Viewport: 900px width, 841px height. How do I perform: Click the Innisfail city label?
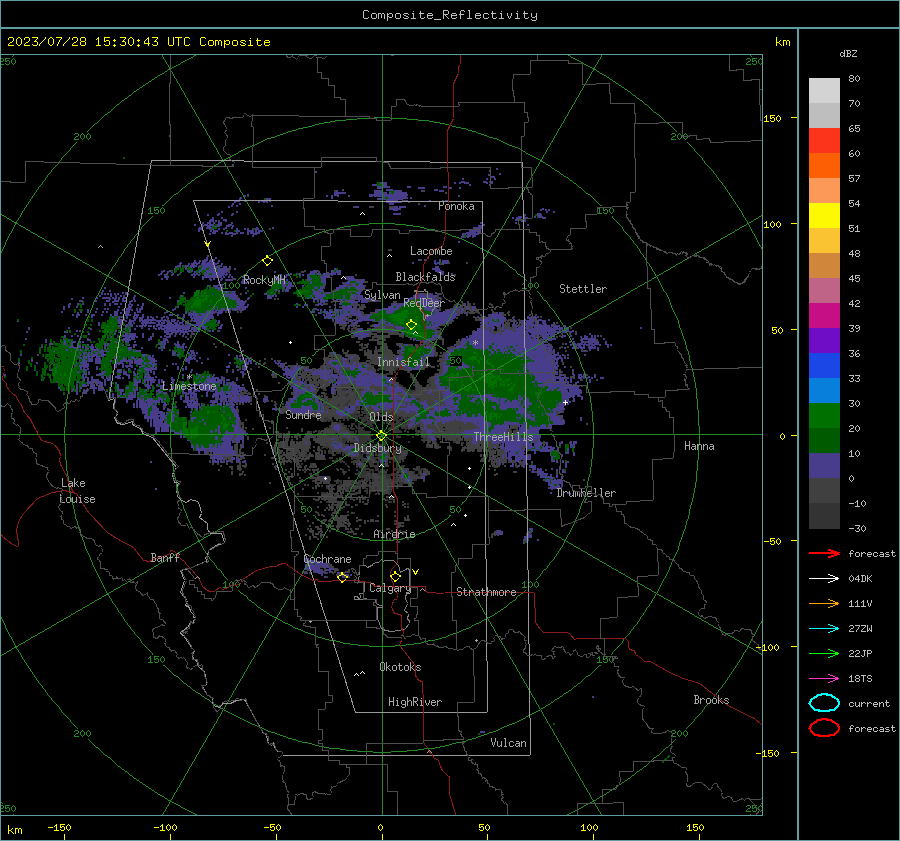(403, 362)
